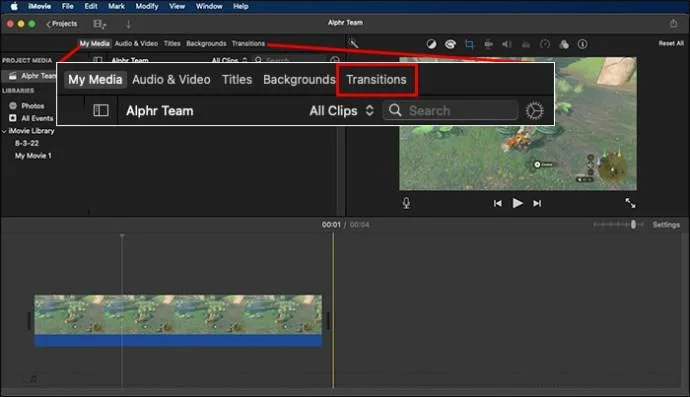Select the My Movie 1 event

pyautogui.click(x=33, y=155)
